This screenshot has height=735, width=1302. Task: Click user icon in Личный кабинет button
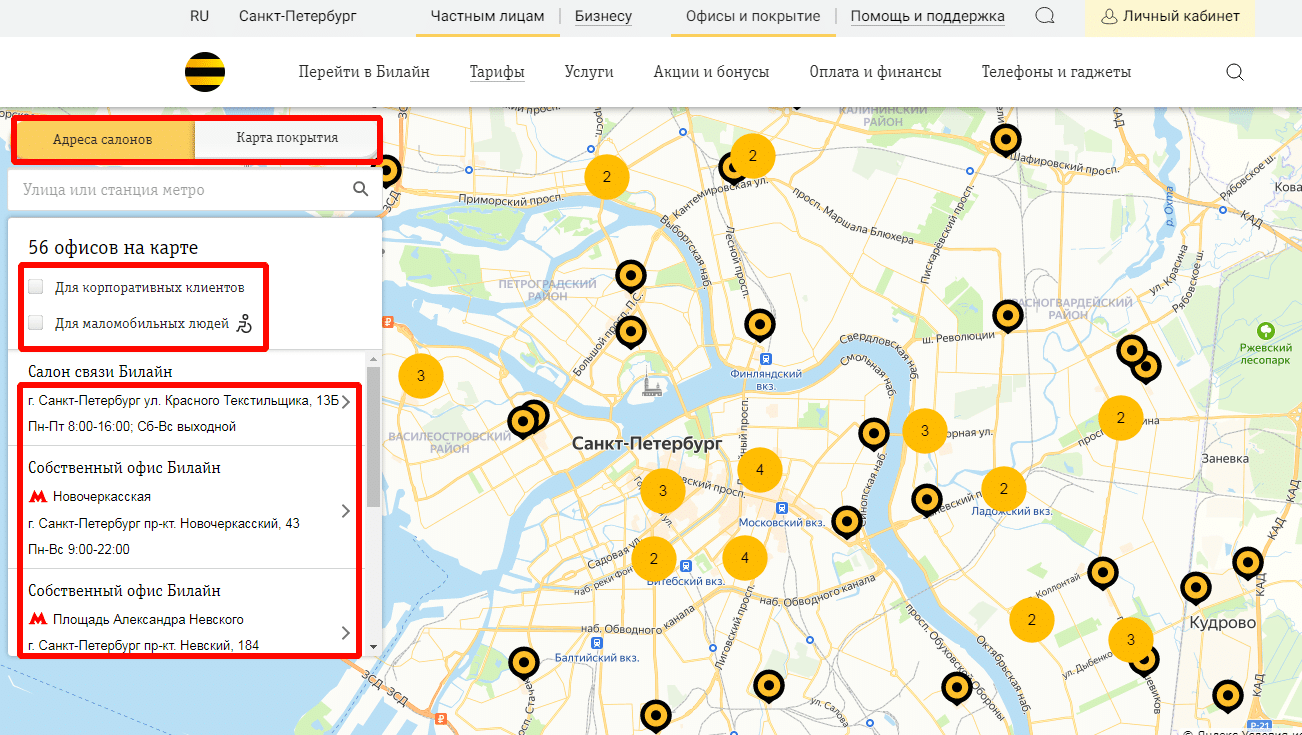[x=1109, y=17]
